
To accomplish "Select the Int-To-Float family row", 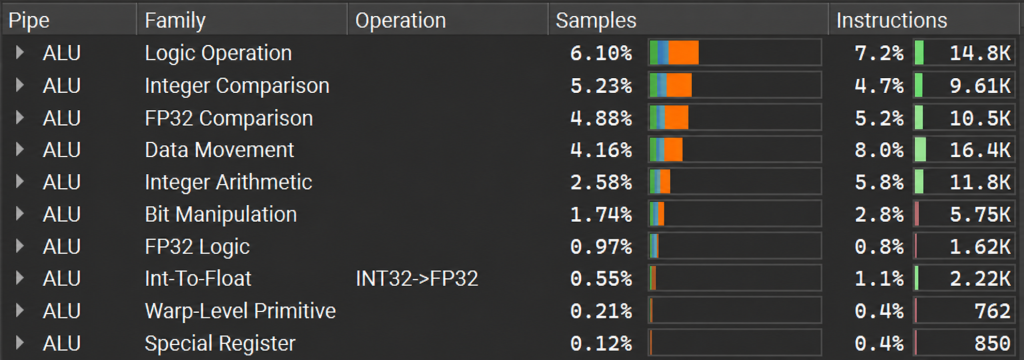I will coord(512,279).
